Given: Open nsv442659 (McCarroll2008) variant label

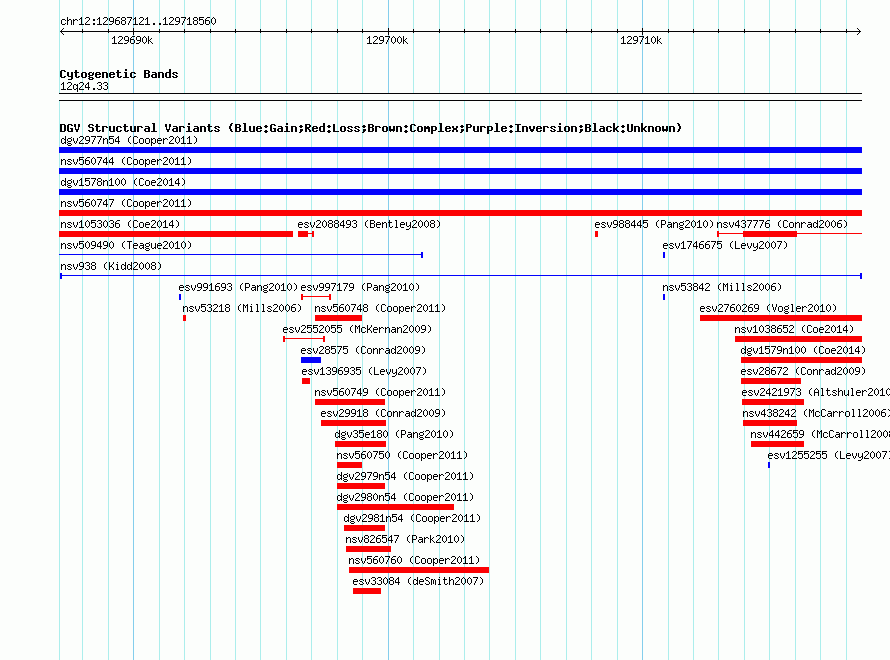Looking at the screenshot, I should (820, 434).
